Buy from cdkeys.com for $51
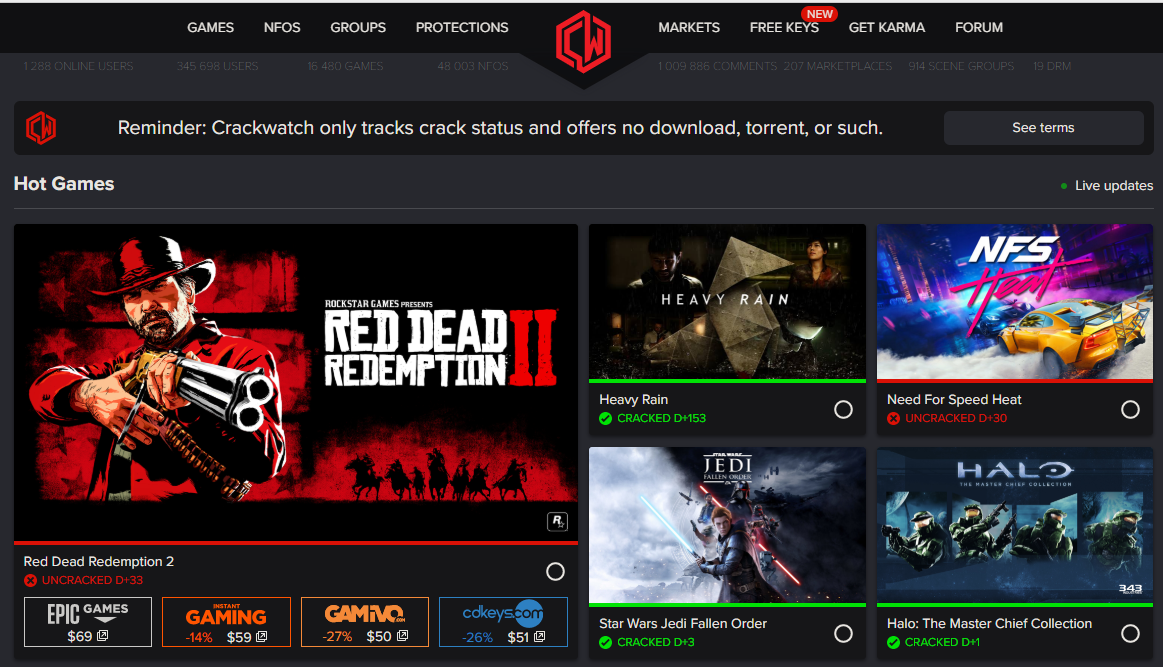The image size is (1163, 667). pyautogui.click(x=504, y=622)
